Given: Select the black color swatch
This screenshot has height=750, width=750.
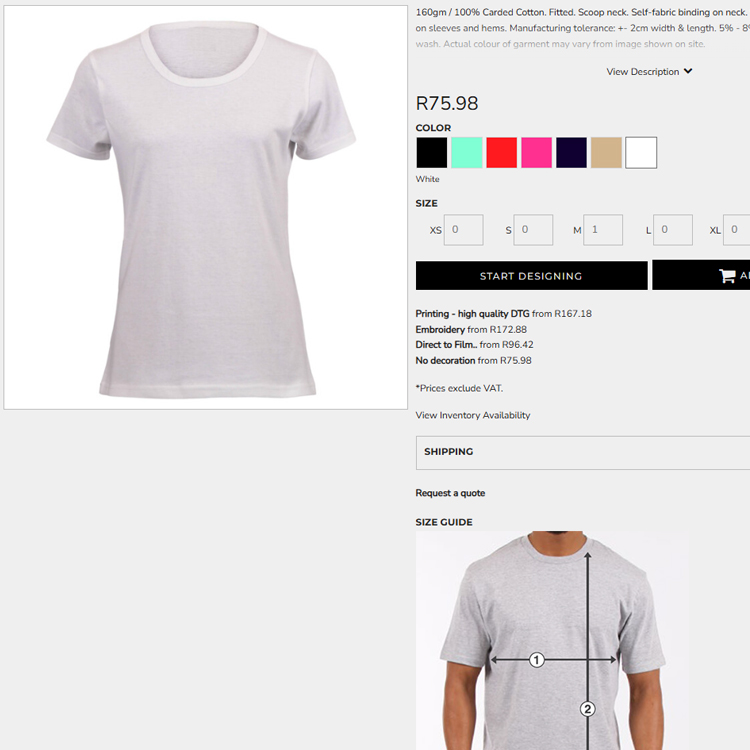Looking at the screenshot, I should pos(431,153).
